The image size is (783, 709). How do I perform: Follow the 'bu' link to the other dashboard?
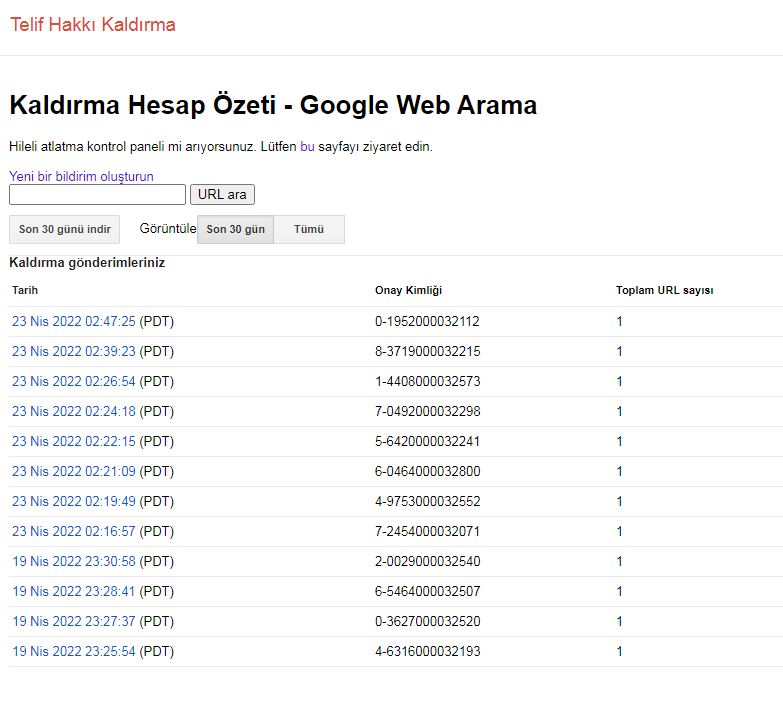click(x=307, y=146)
